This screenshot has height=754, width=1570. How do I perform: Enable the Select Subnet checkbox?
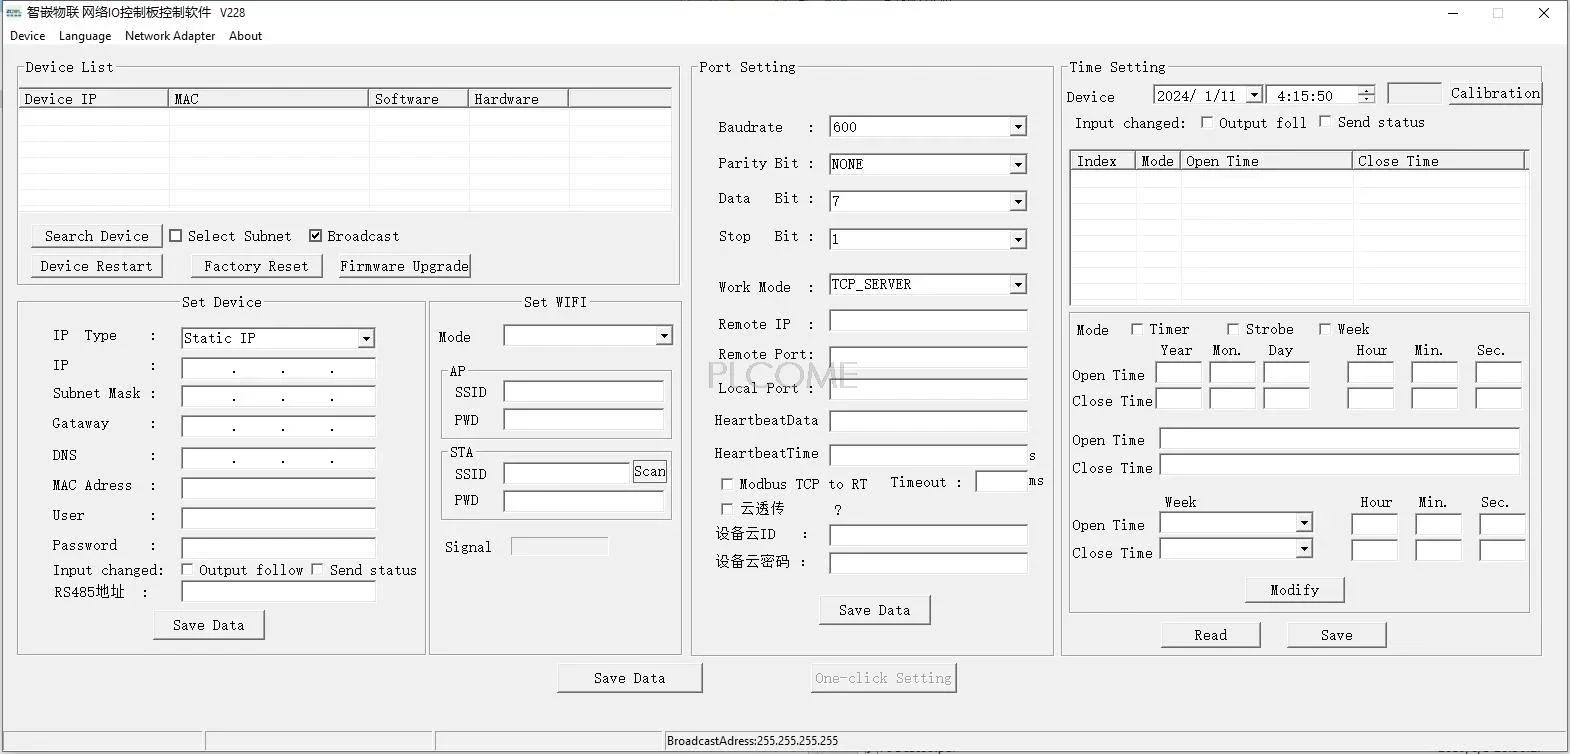176,236
